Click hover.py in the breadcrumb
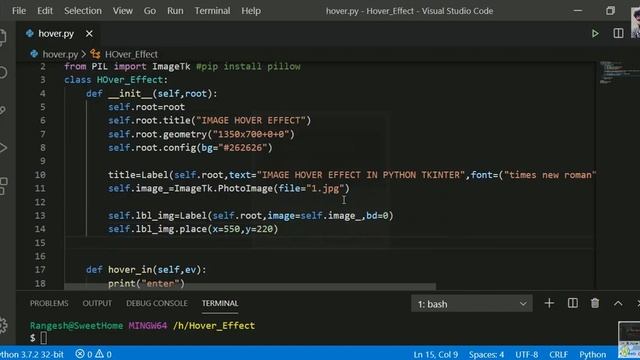Viewport: 640px width, 360px height. [60, 54]
